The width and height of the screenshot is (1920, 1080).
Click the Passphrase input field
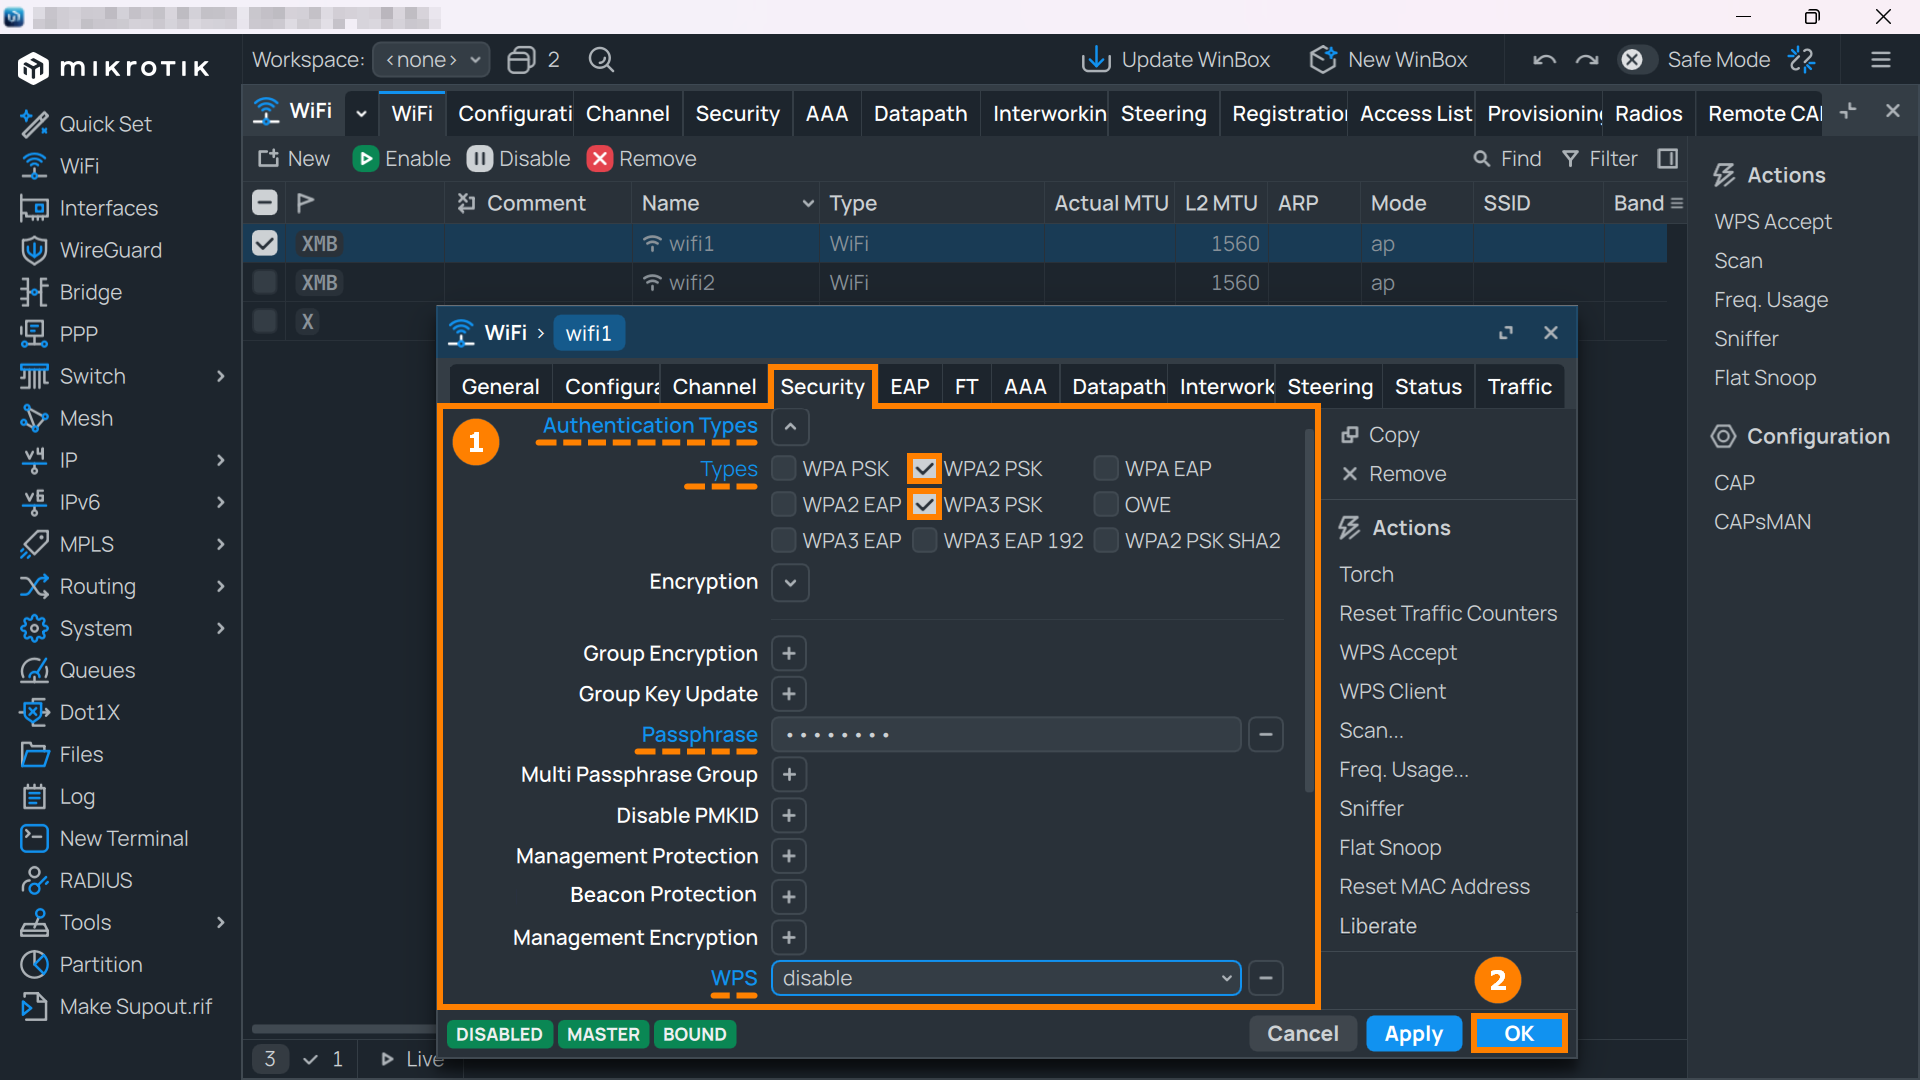(1006, 735)
